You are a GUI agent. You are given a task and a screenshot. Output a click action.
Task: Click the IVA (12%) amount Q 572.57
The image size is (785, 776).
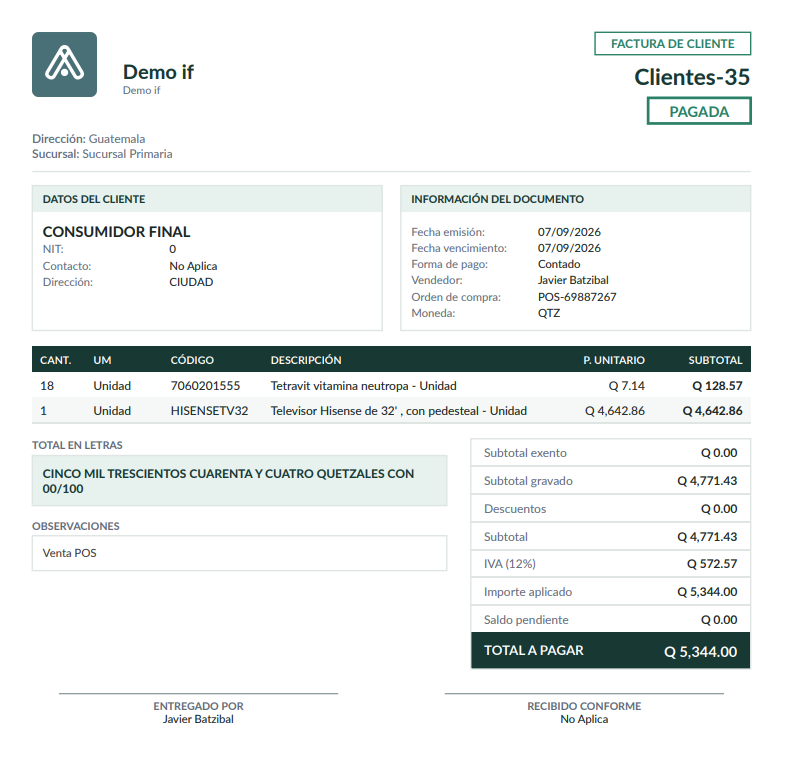712,564
